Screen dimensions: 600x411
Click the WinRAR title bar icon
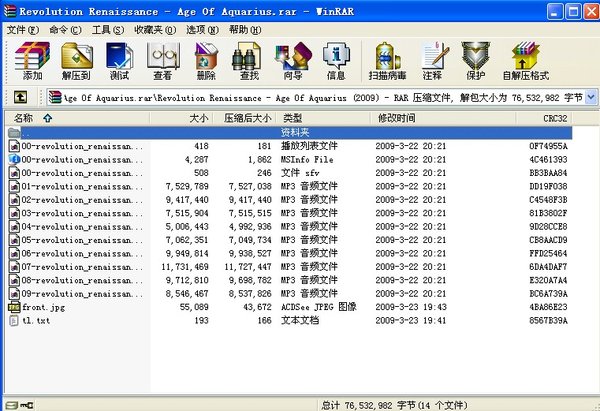tap(10, 11)
